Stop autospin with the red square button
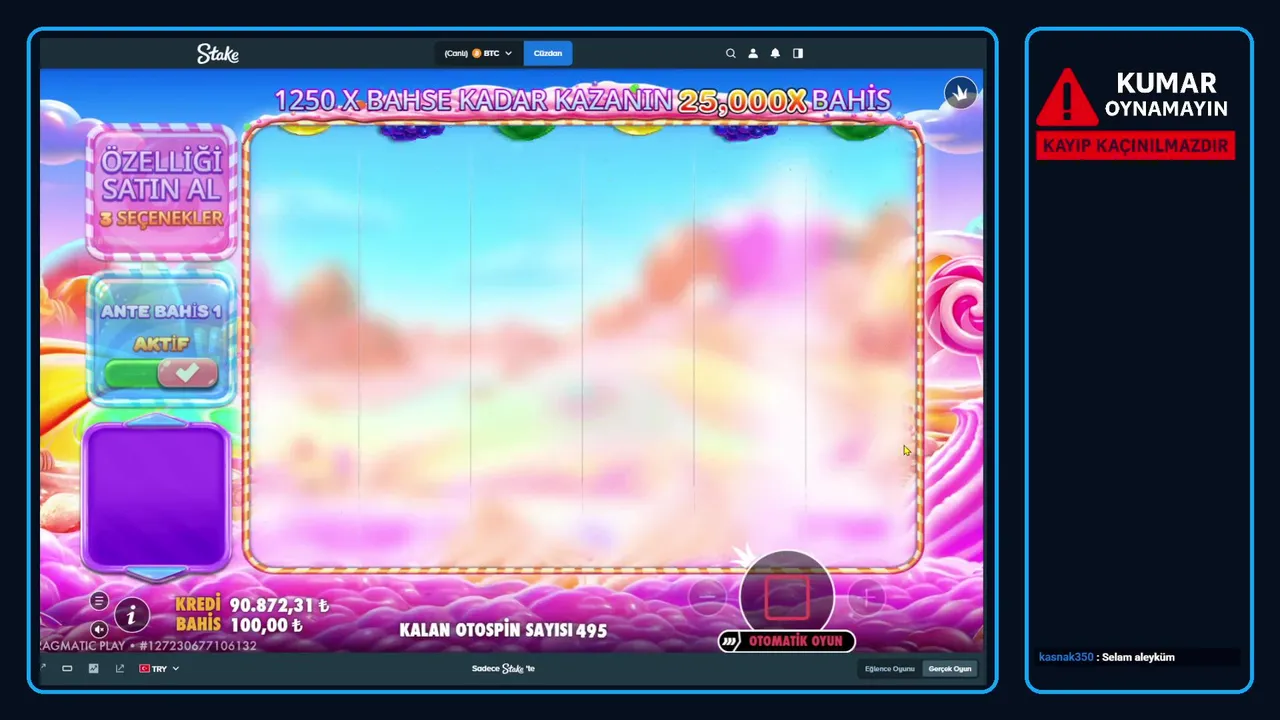Image resolution: width=1280 pixels, height=720 pixels. click(786, 597)
